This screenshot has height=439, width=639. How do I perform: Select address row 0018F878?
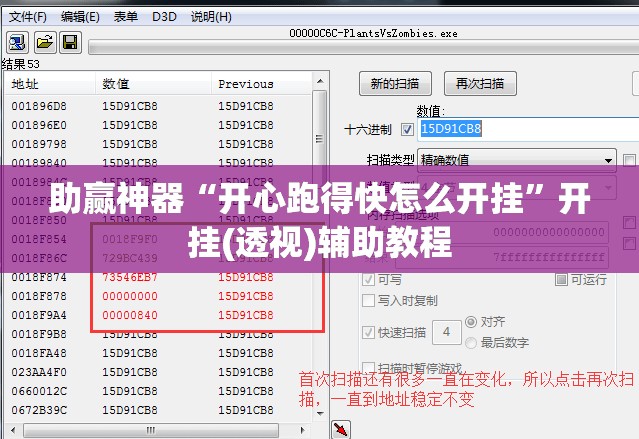coord(158,296)
